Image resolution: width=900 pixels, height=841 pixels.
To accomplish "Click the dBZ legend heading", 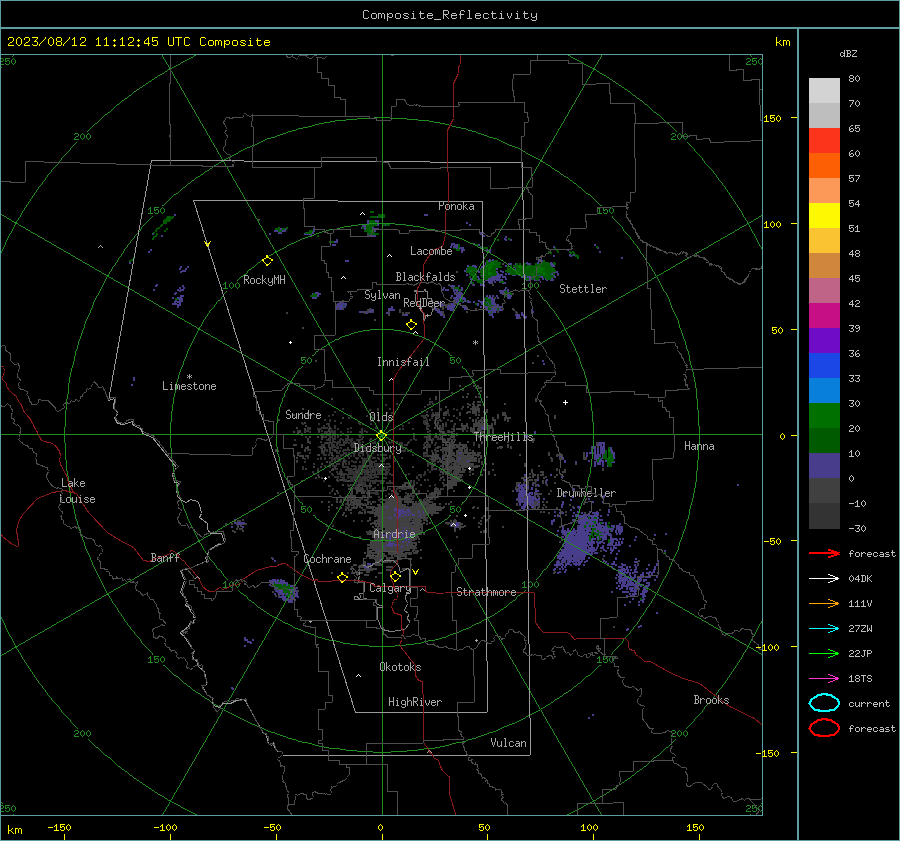I will coord(848,54).
